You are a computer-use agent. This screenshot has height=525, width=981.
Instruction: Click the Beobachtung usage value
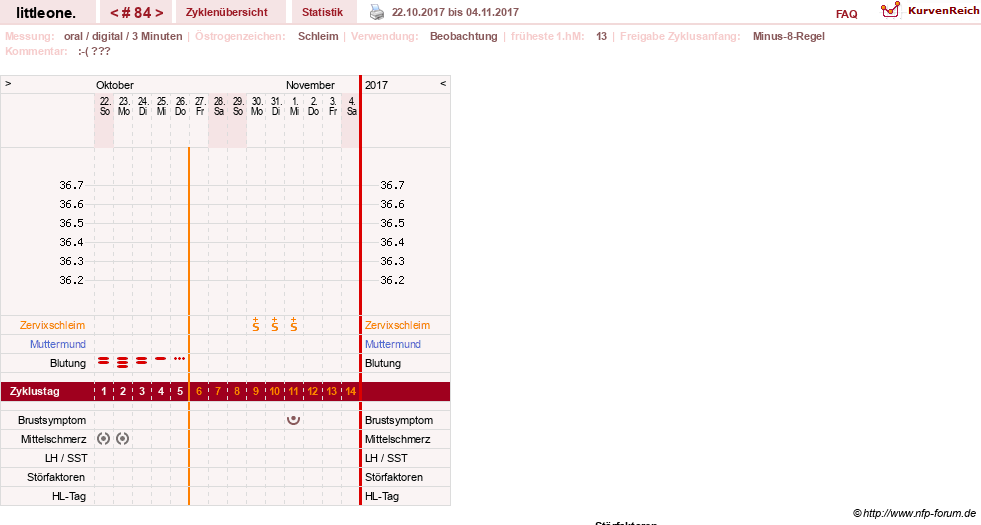464,36
